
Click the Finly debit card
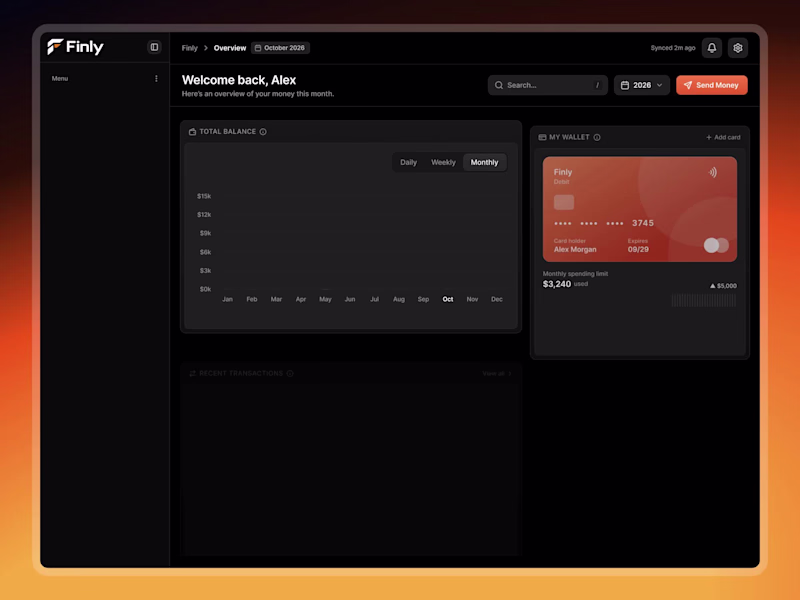tap(640, 209)
